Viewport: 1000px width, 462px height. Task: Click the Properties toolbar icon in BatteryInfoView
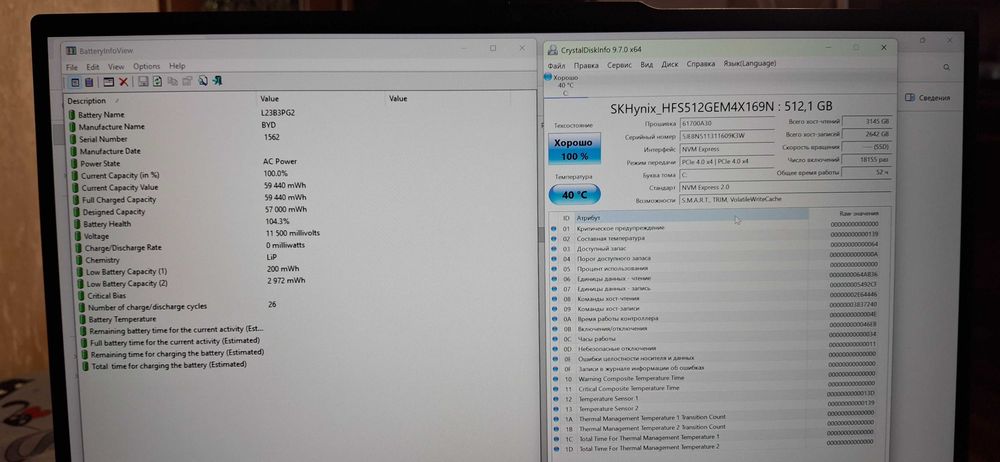[x=187, y=82]
